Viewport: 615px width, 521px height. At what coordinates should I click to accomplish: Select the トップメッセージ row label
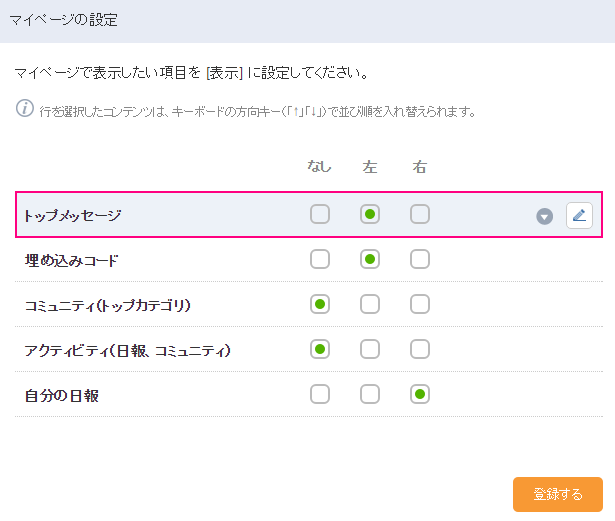[x=73, y=215]
